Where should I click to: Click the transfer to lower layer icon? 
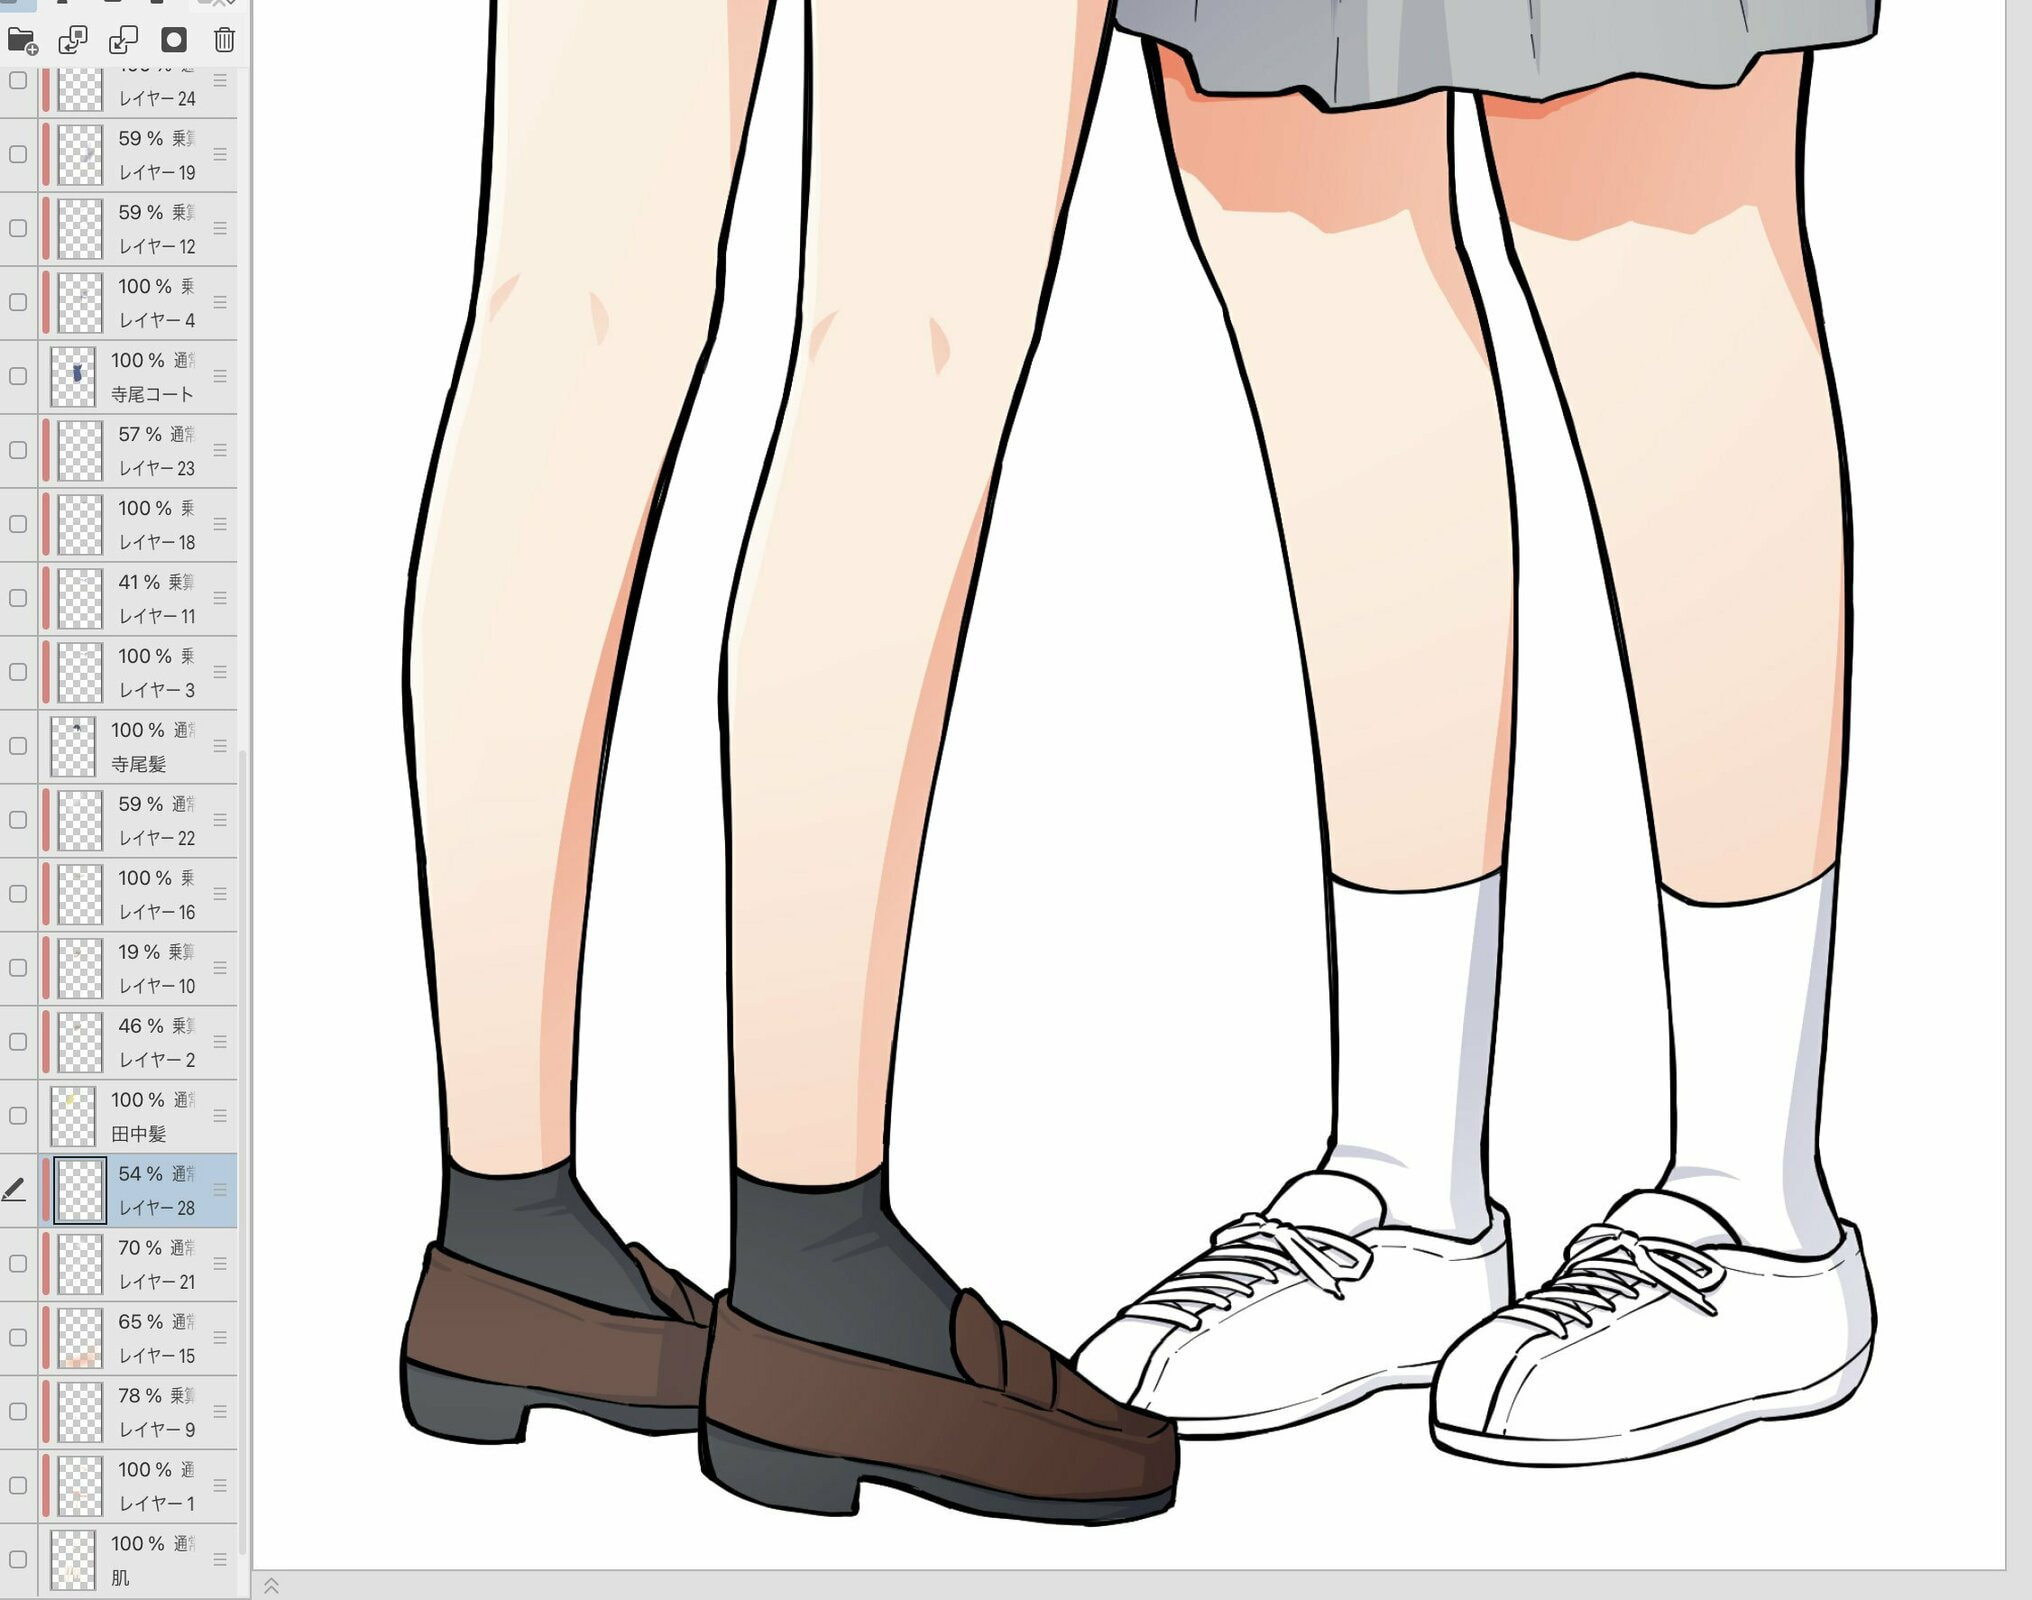73,40
